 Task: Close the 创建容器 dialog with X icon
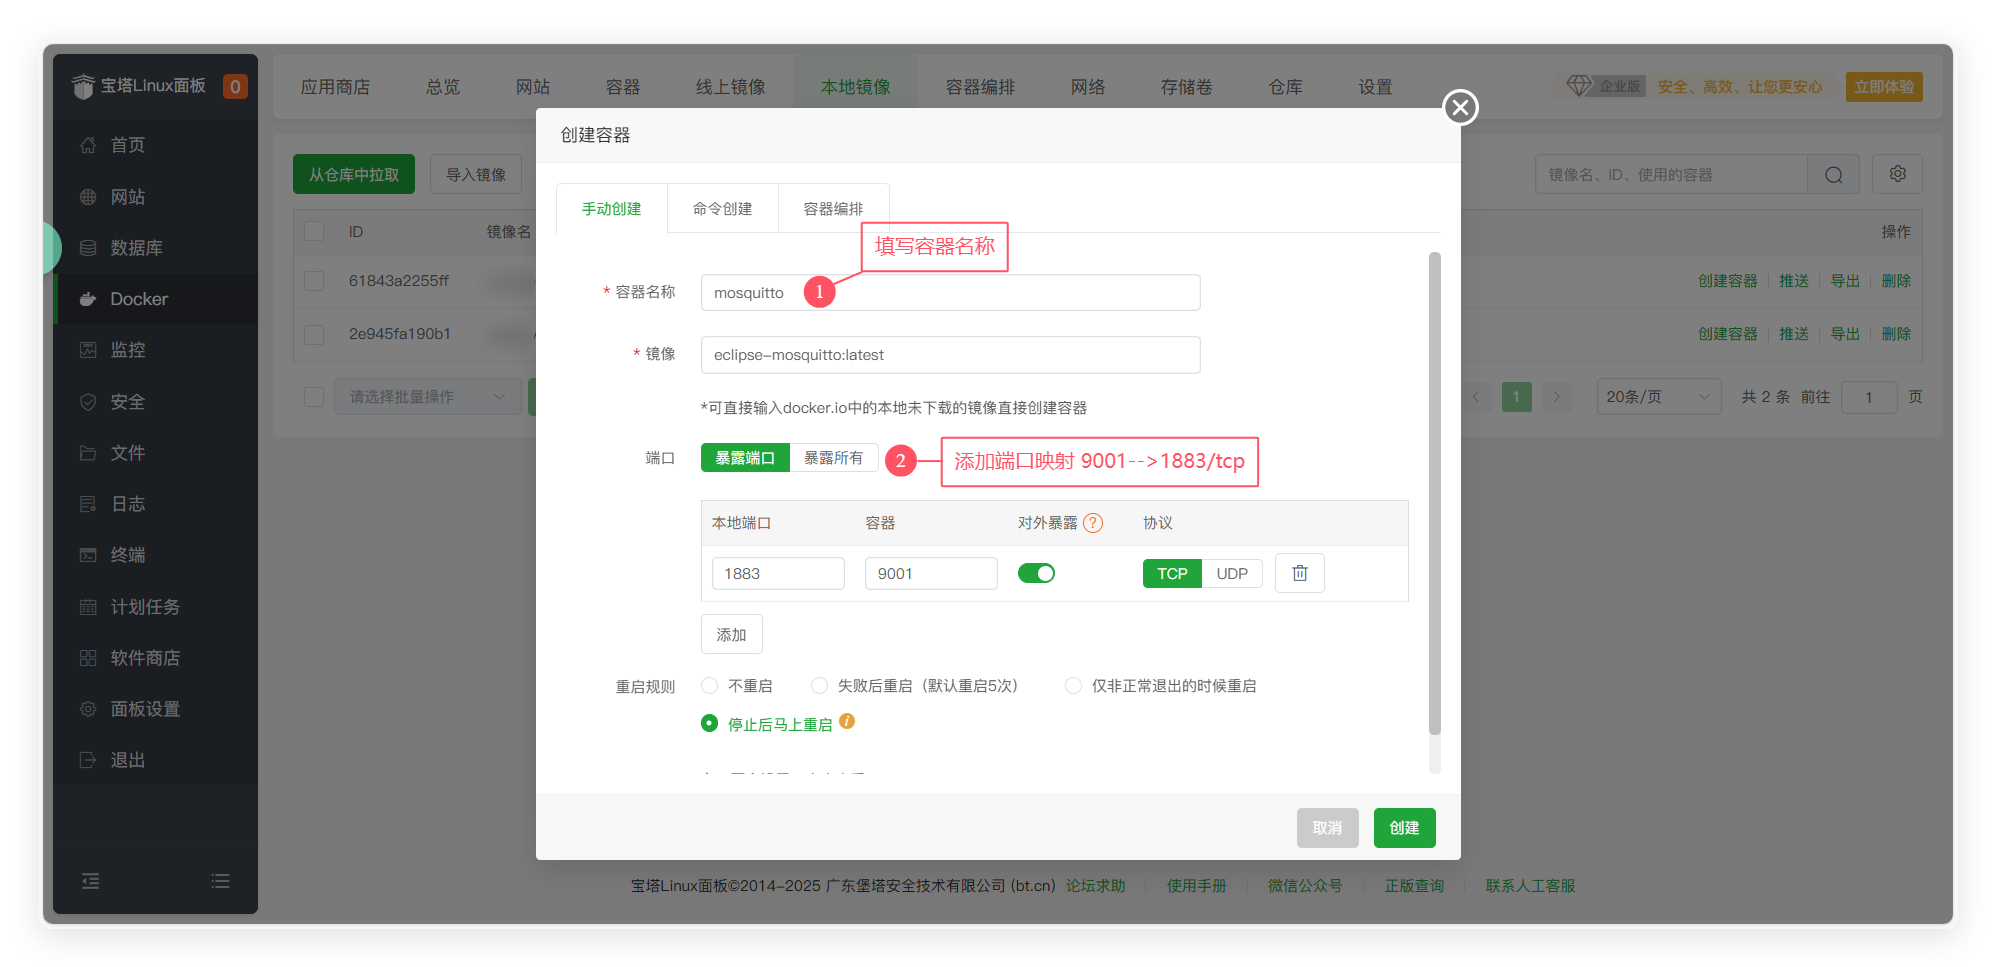tap(1460, 107)
